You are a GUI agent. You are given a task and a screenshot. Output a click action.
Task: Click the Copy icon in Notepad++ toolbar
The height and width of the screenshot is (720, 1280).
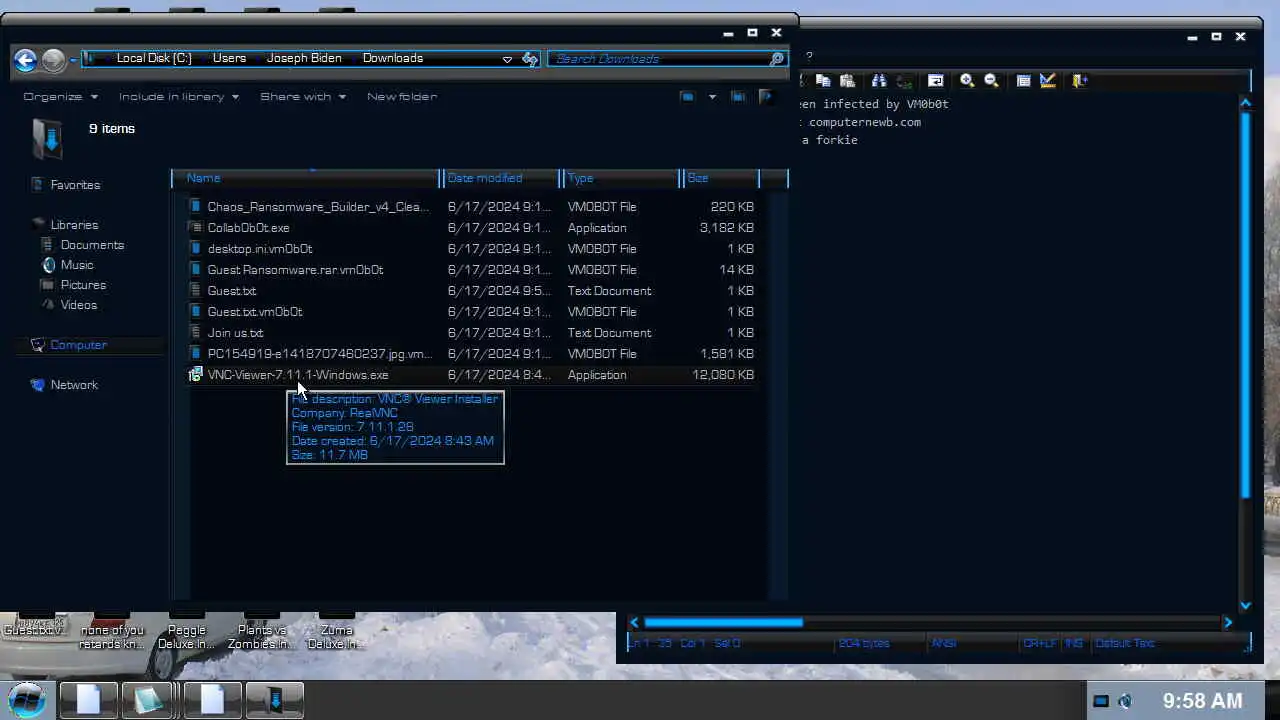(823, 81)
